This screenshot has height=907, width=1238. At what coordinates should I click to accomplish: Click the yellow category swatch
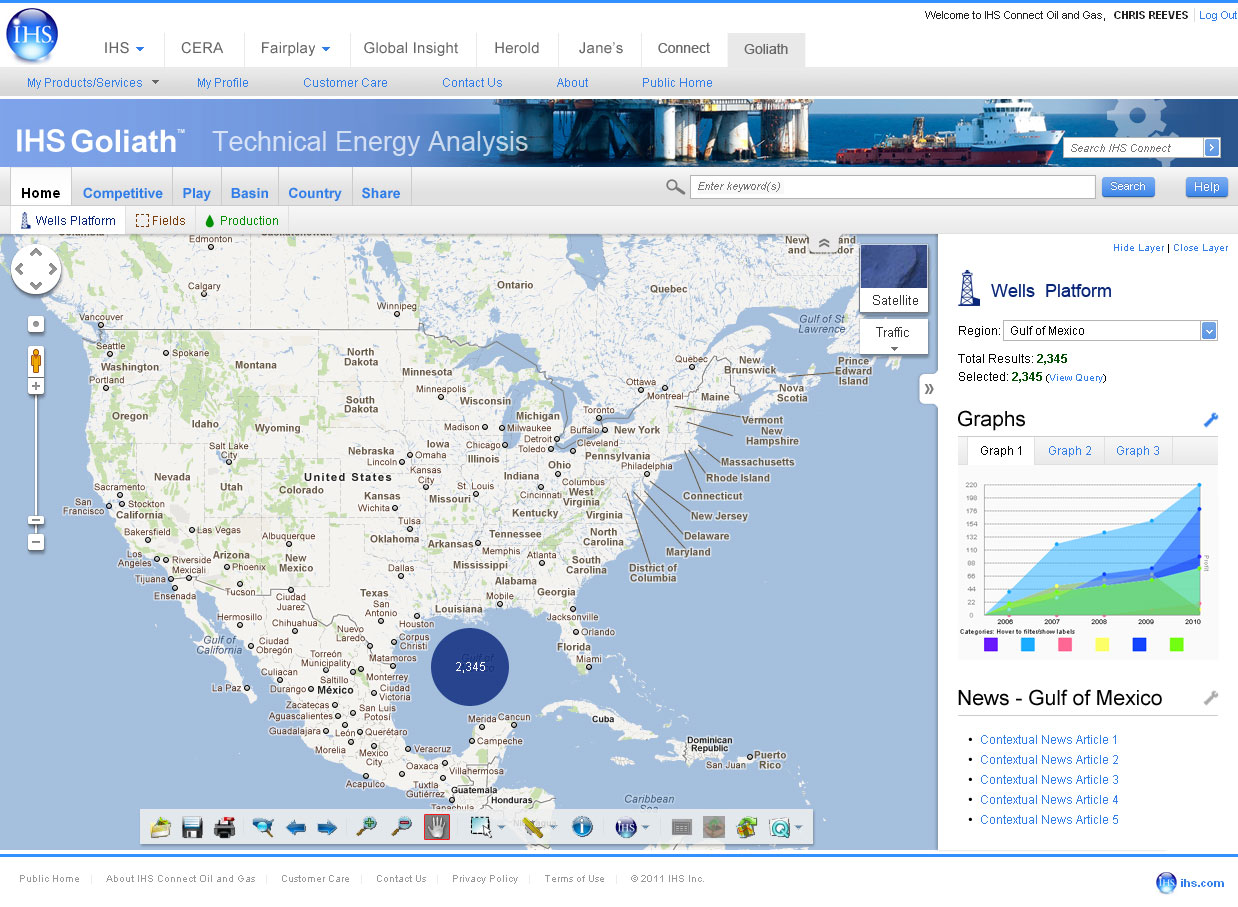1102,645
